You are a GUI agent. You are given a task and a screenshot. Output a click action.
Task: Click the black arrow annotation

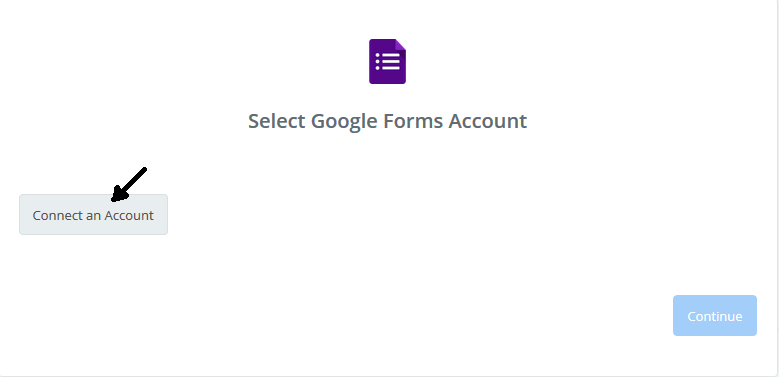(129, 184)
